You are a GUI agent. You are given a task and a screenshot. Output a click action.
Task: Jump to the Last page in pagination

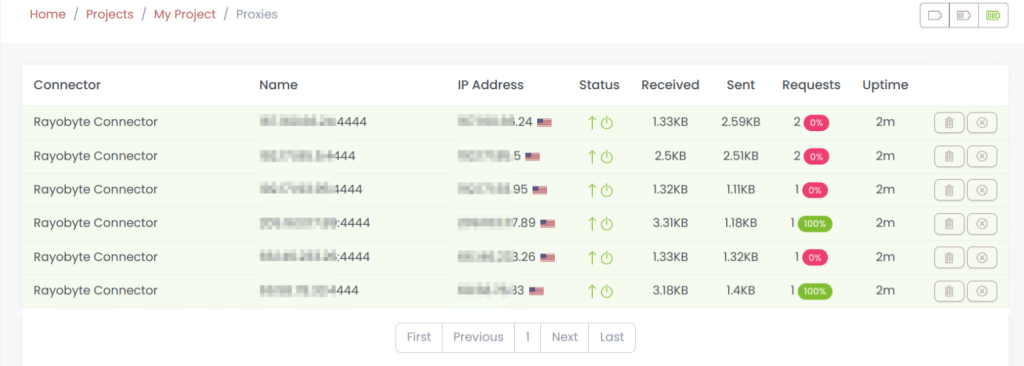tap(612, 337)
